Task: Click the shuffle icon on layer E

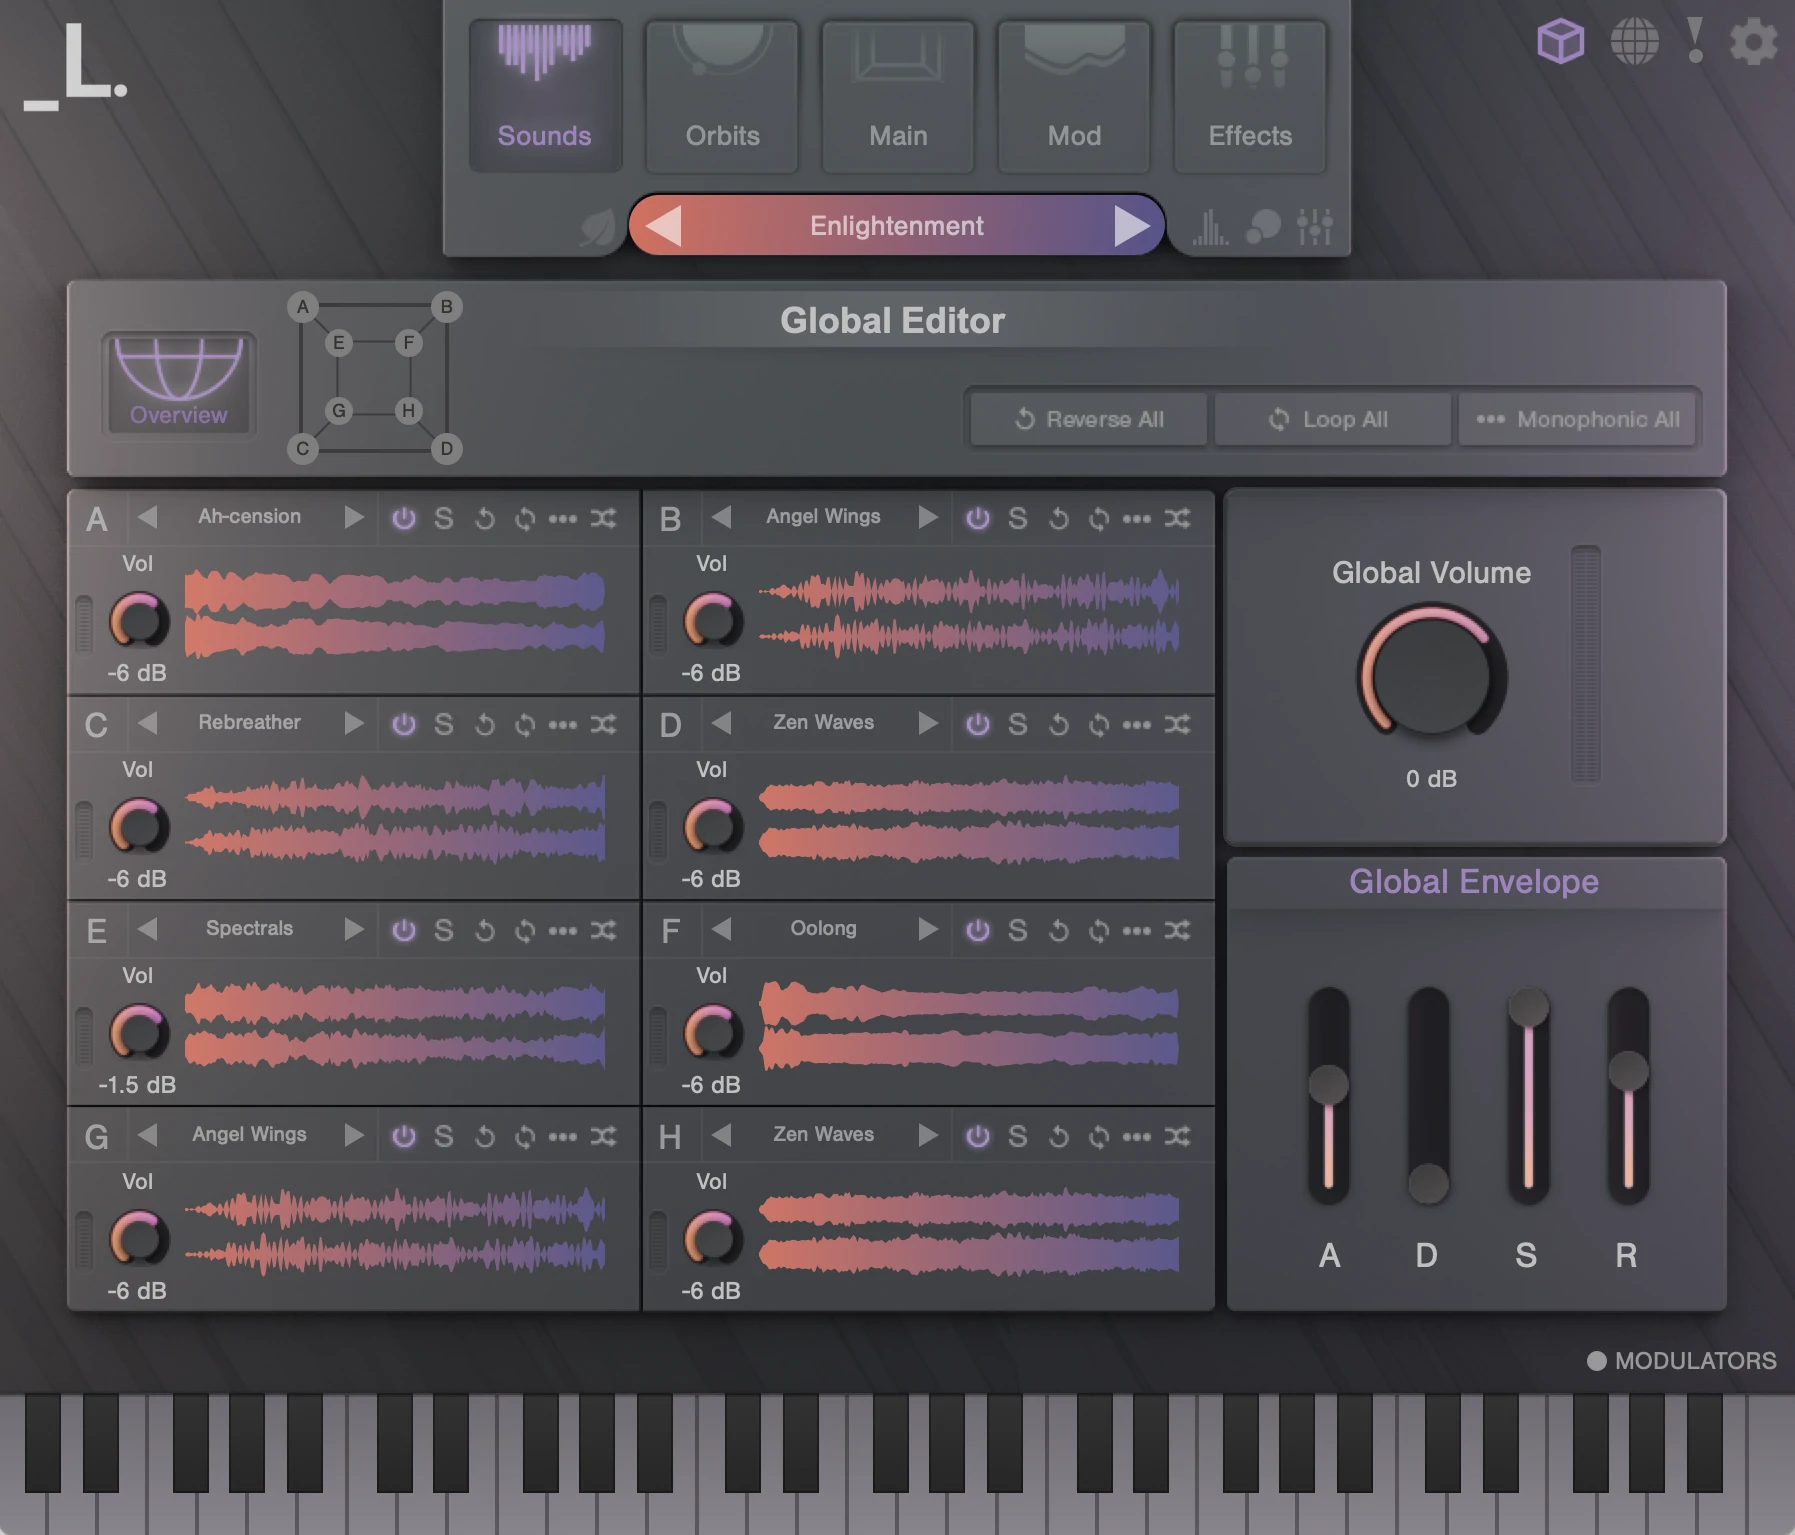Action: (603, 930)
